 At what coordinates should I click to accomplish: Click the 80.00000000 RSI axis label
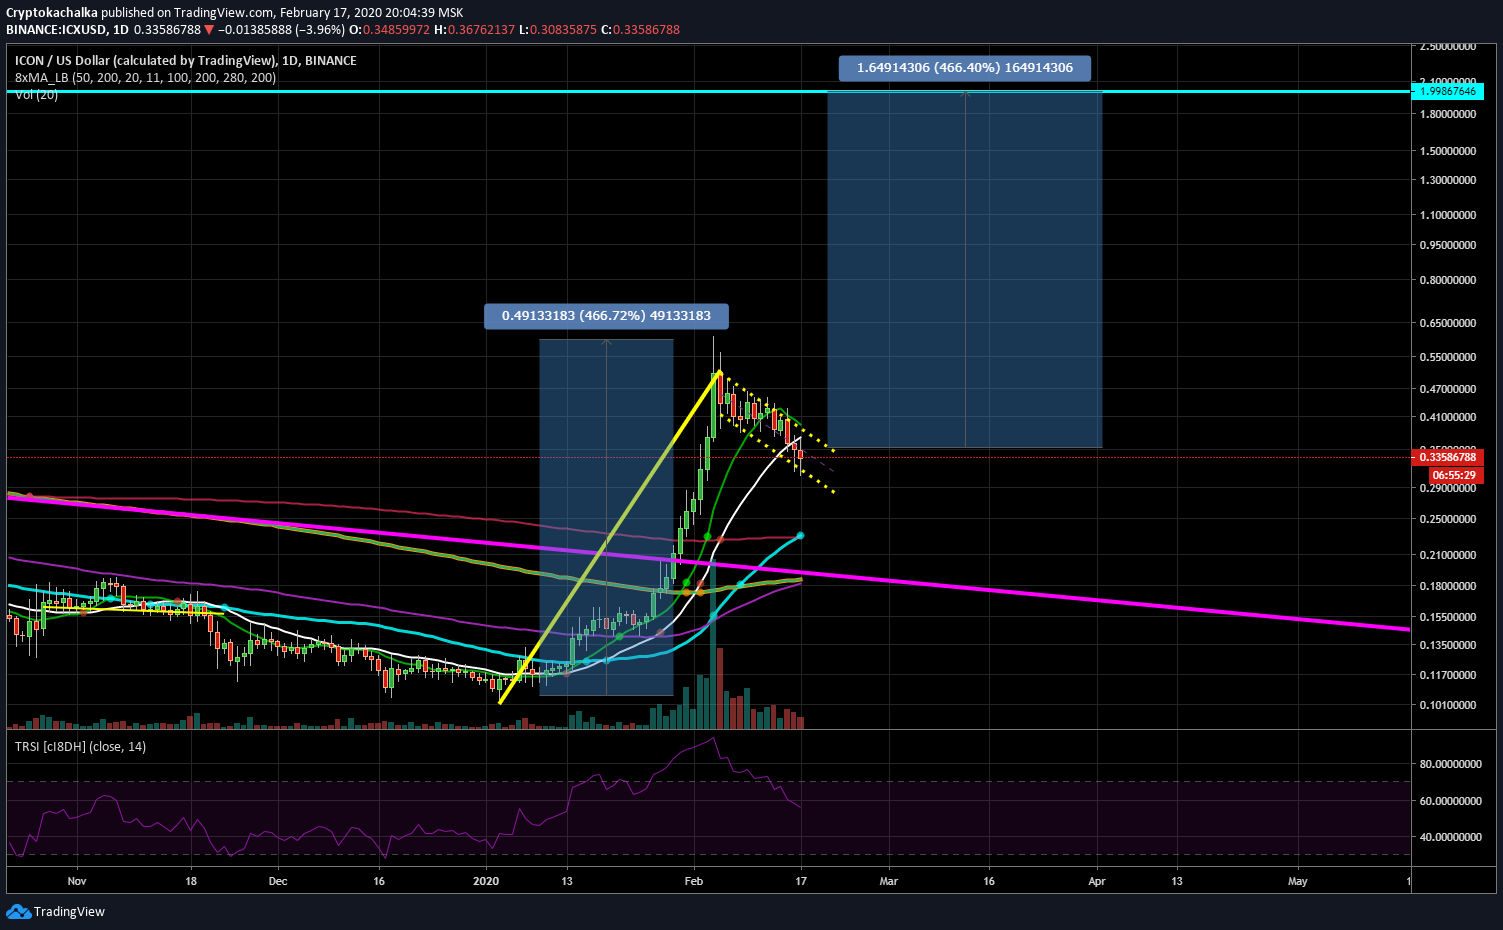(1450, 764)
